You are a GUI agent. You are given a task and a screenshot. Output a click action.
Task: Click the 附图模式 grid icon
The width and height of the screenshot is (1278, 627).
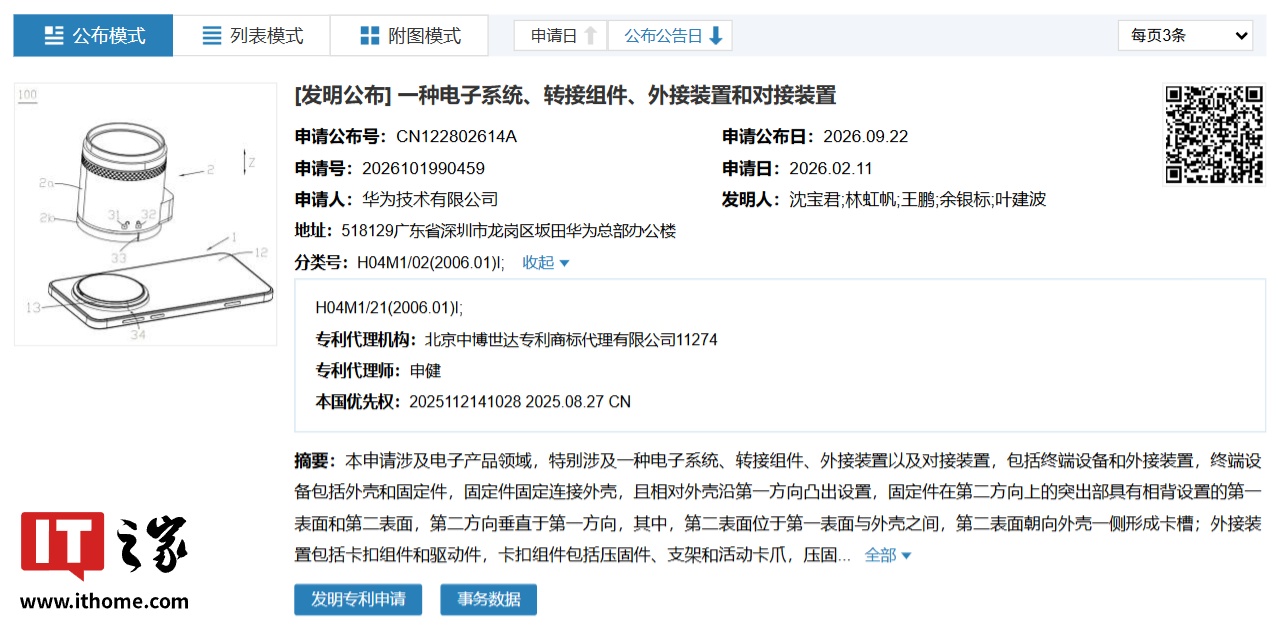pos(370,36)
